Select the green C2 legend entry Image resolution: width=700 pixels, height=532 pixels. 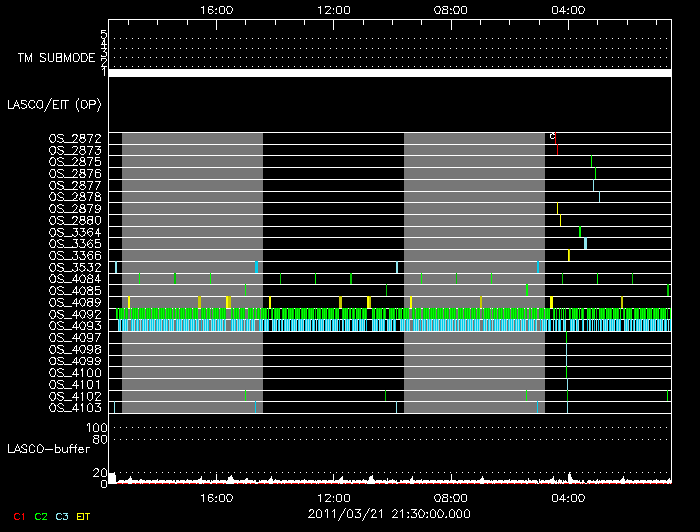(40, 515)
